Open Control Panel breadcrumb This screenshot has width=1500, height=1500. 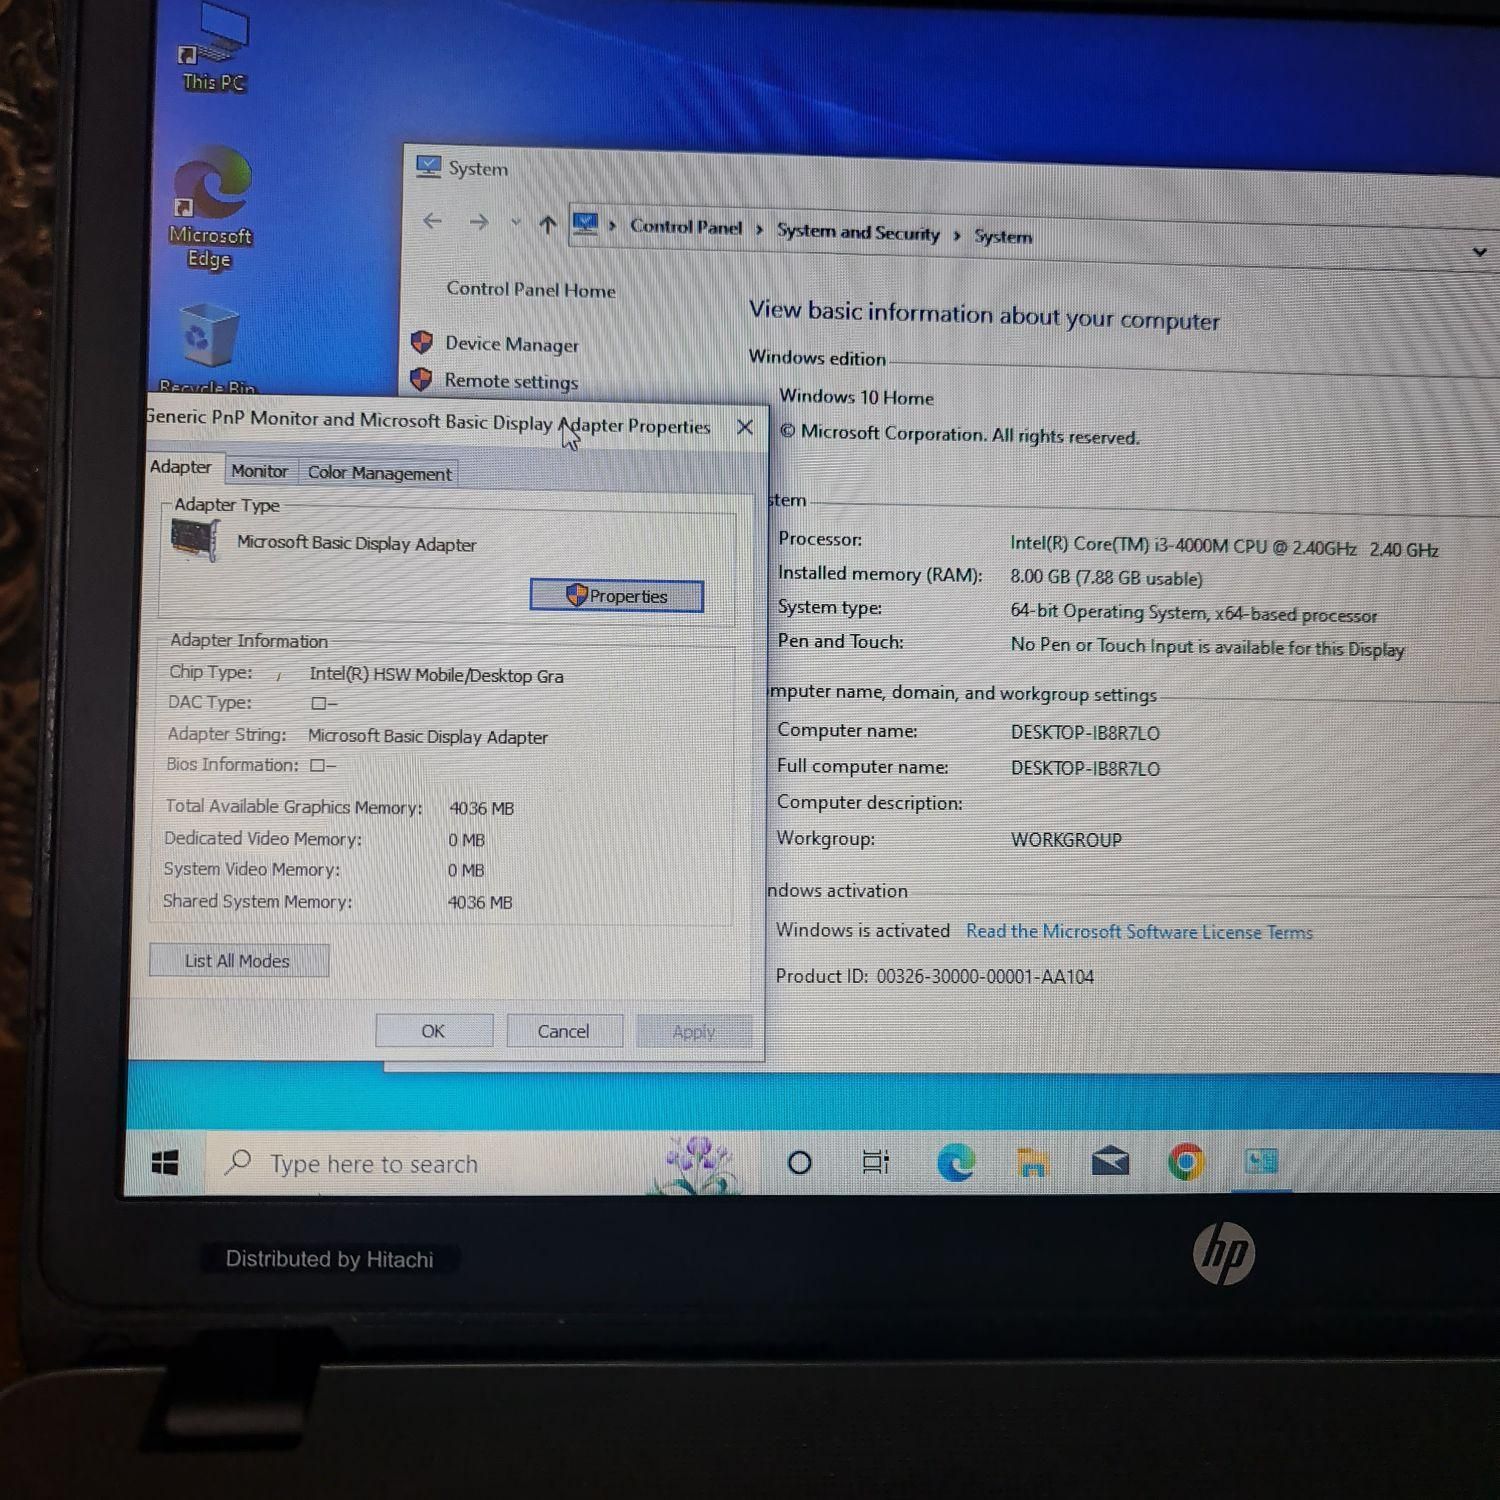click(x=686, y=227)
